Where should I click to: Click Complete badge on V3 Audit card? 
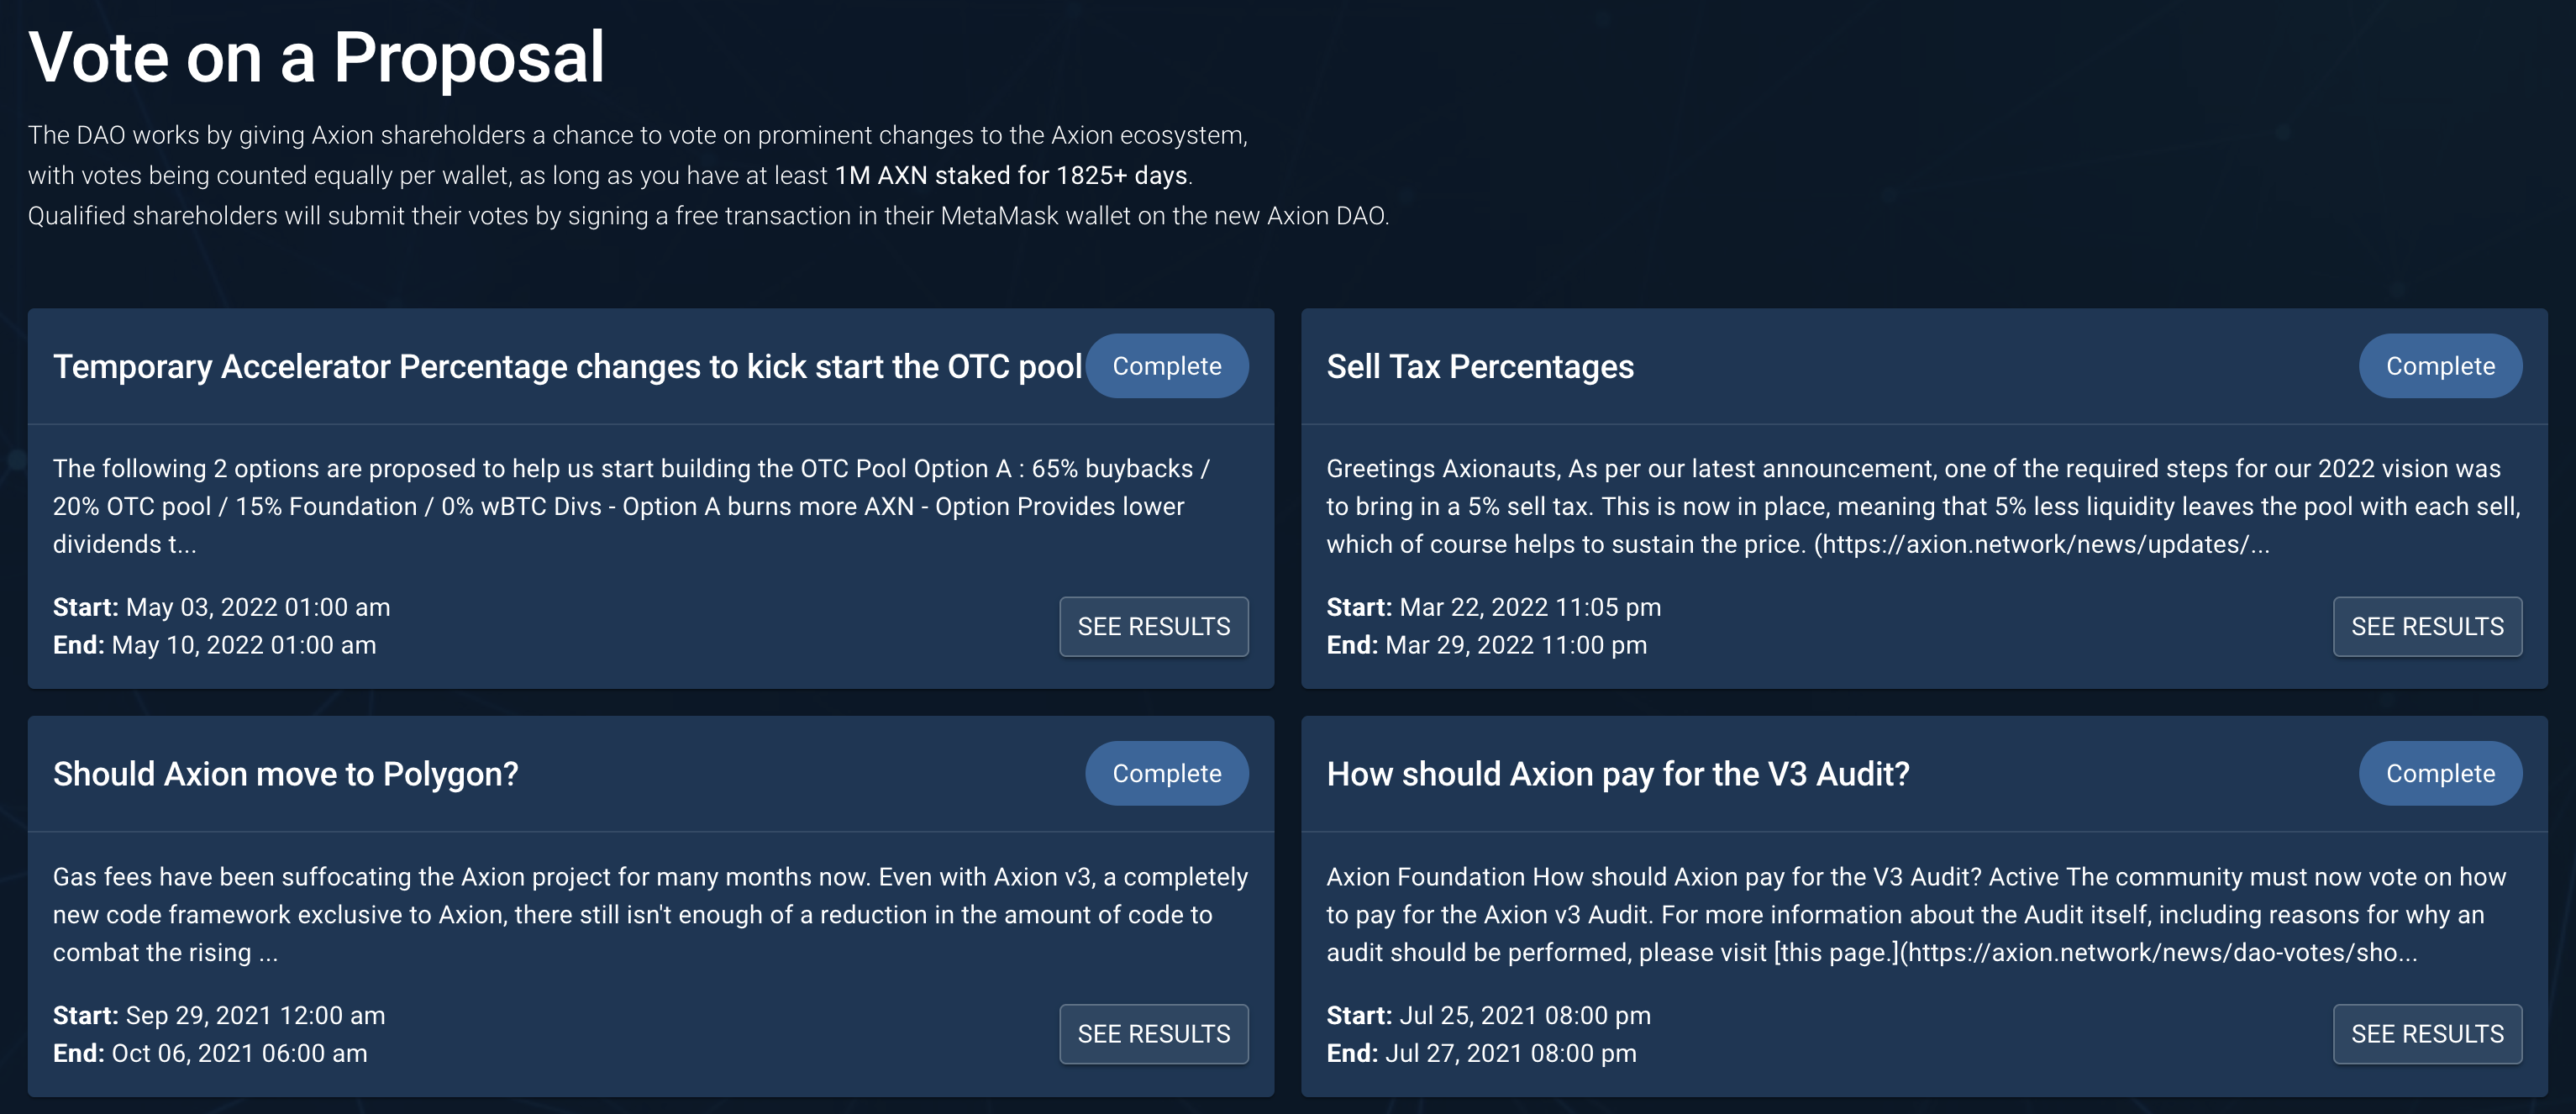(x=2439, y=773)
